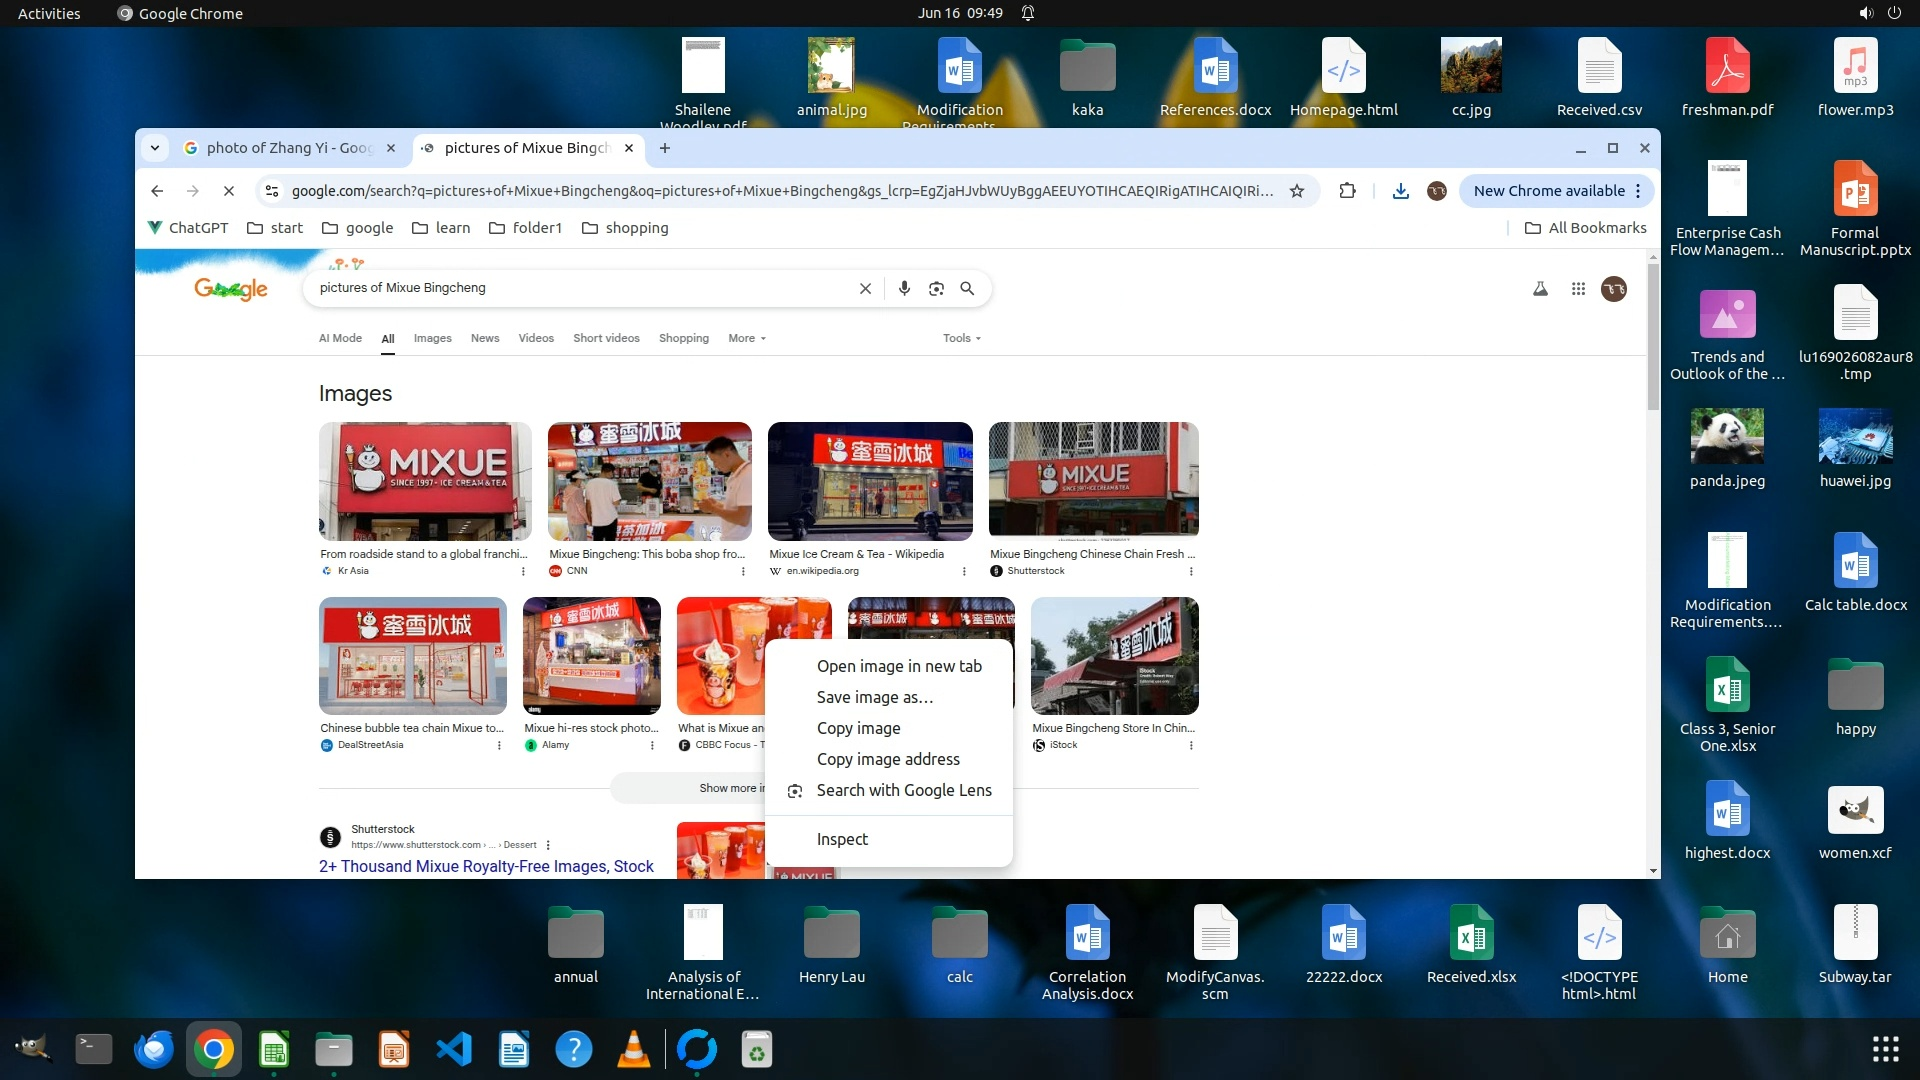The image size is (1920, 1080).
Task: Switch to the 'photo of Zhang Yi' tab
Action: 288,148
